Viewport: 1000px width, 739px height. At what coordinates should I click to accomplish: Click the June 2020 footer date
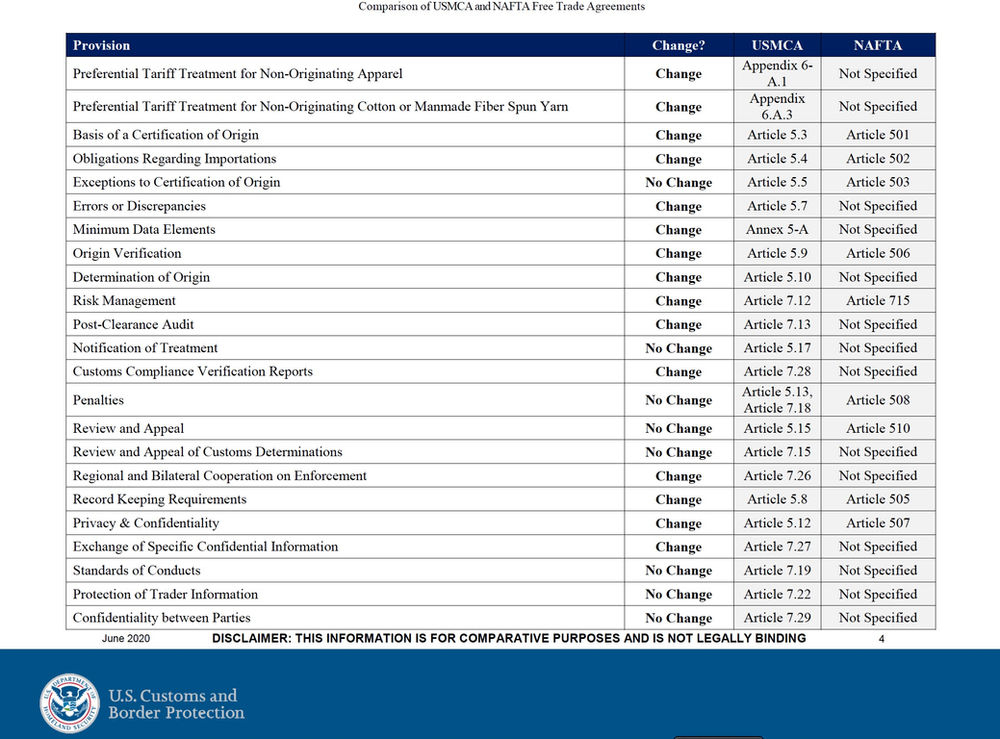pos(125,637)
